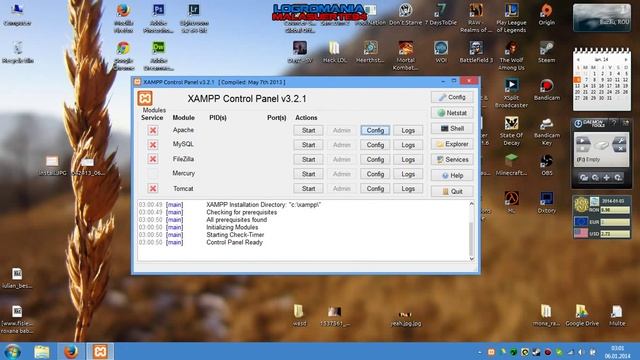The height and width of the screenshot is (360, 640).
Task: Select the Origin desktop icon
Action: [x=547, y=15]
